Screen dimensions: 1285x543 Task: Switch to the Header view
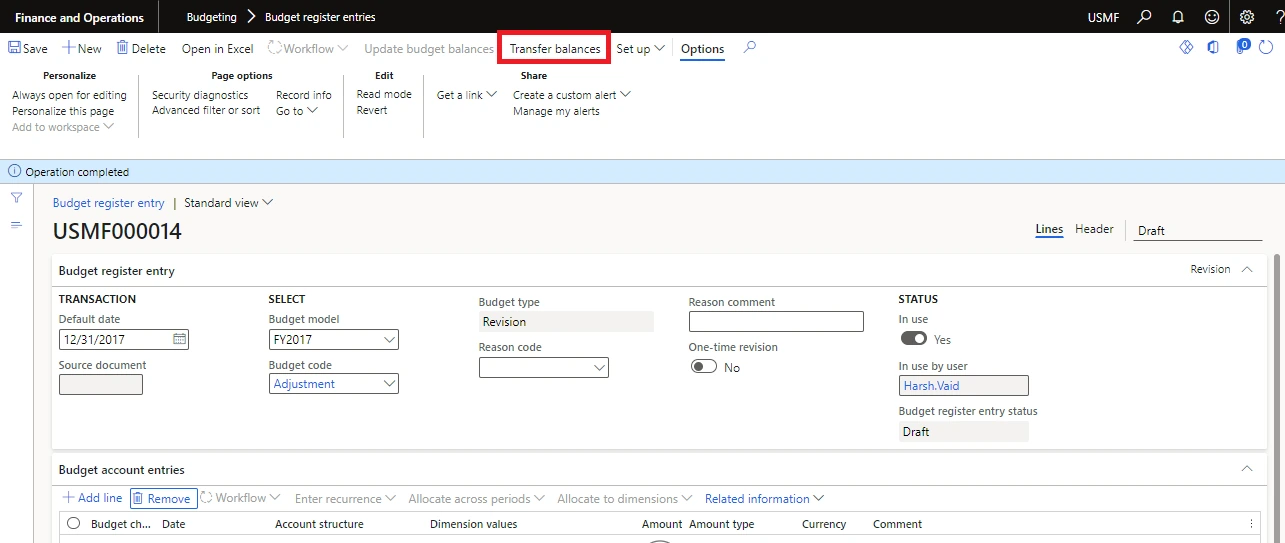[1094, 229]
